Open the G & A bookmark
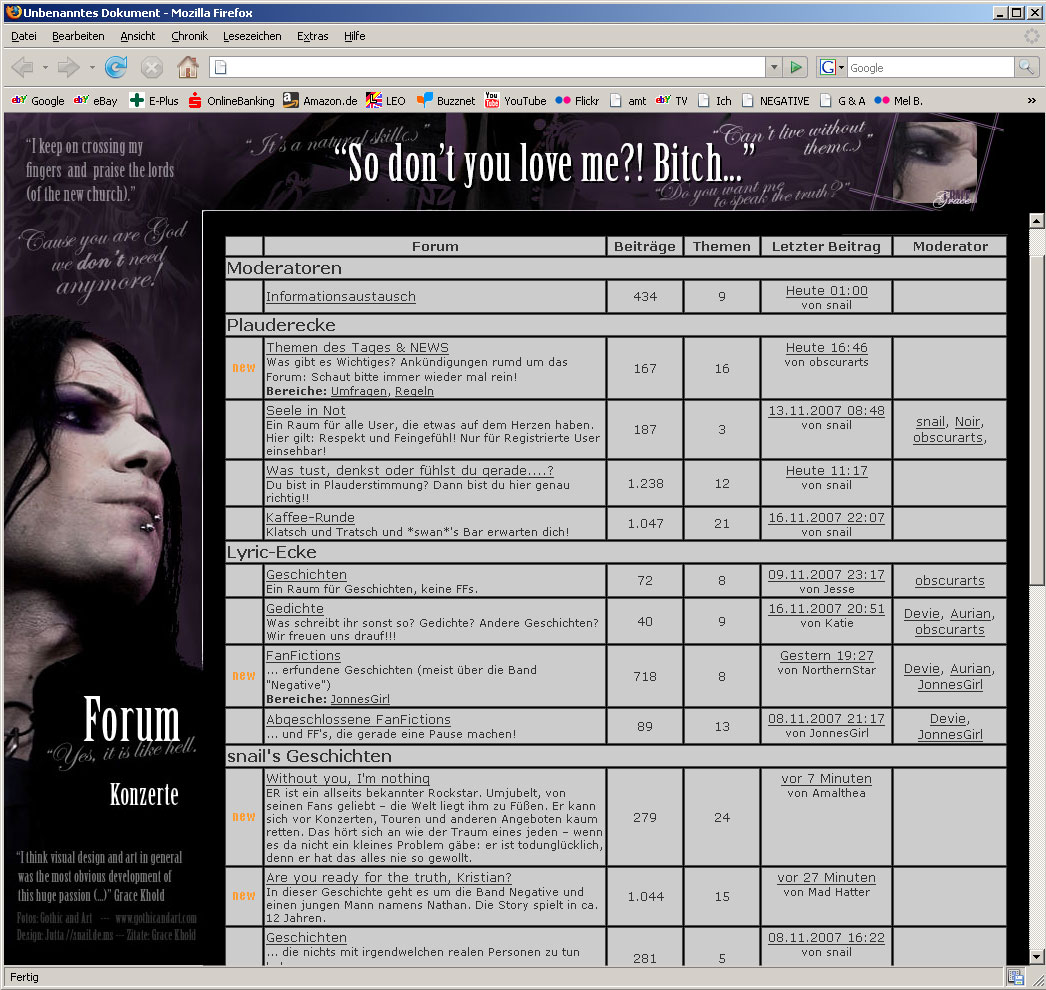This screenshot has height=990, width=1046. click(843, 101)
